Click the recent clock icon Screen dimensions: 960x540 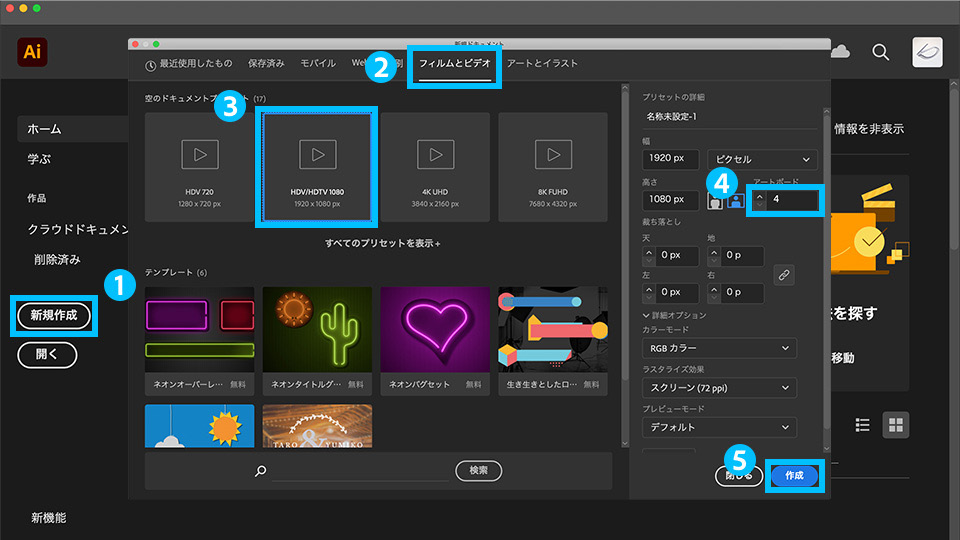click(x=150, y=66)
